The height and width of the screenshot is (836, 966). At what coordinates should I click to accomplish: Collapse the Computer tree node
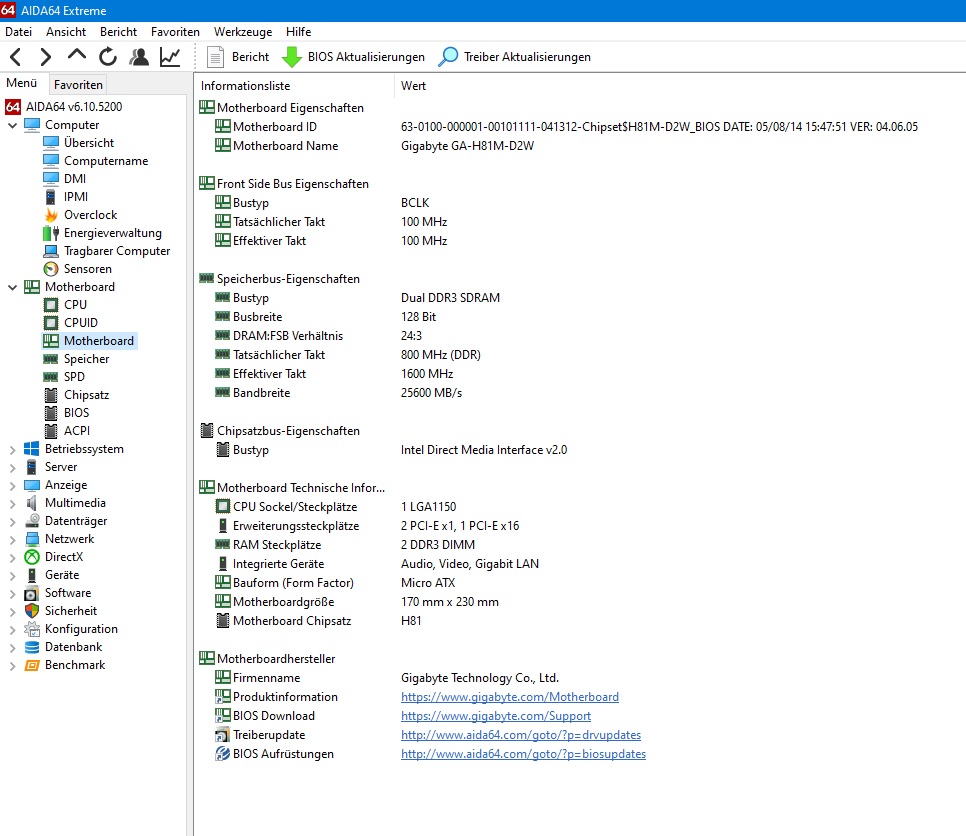[12, 125]
